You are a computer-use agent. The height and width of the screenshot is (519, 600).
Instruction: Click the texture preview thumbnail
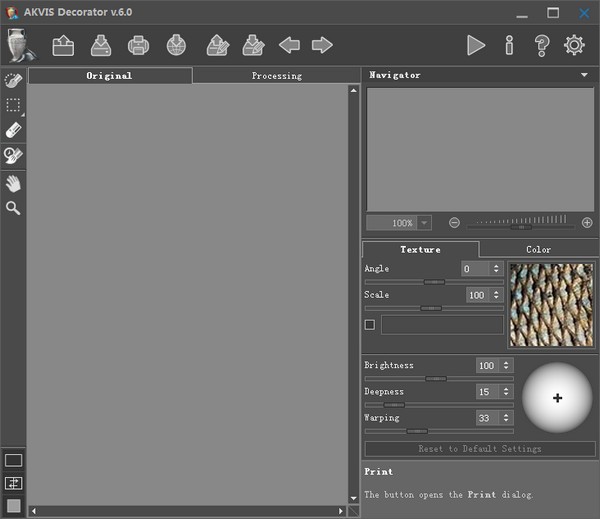tap(551, 305)
